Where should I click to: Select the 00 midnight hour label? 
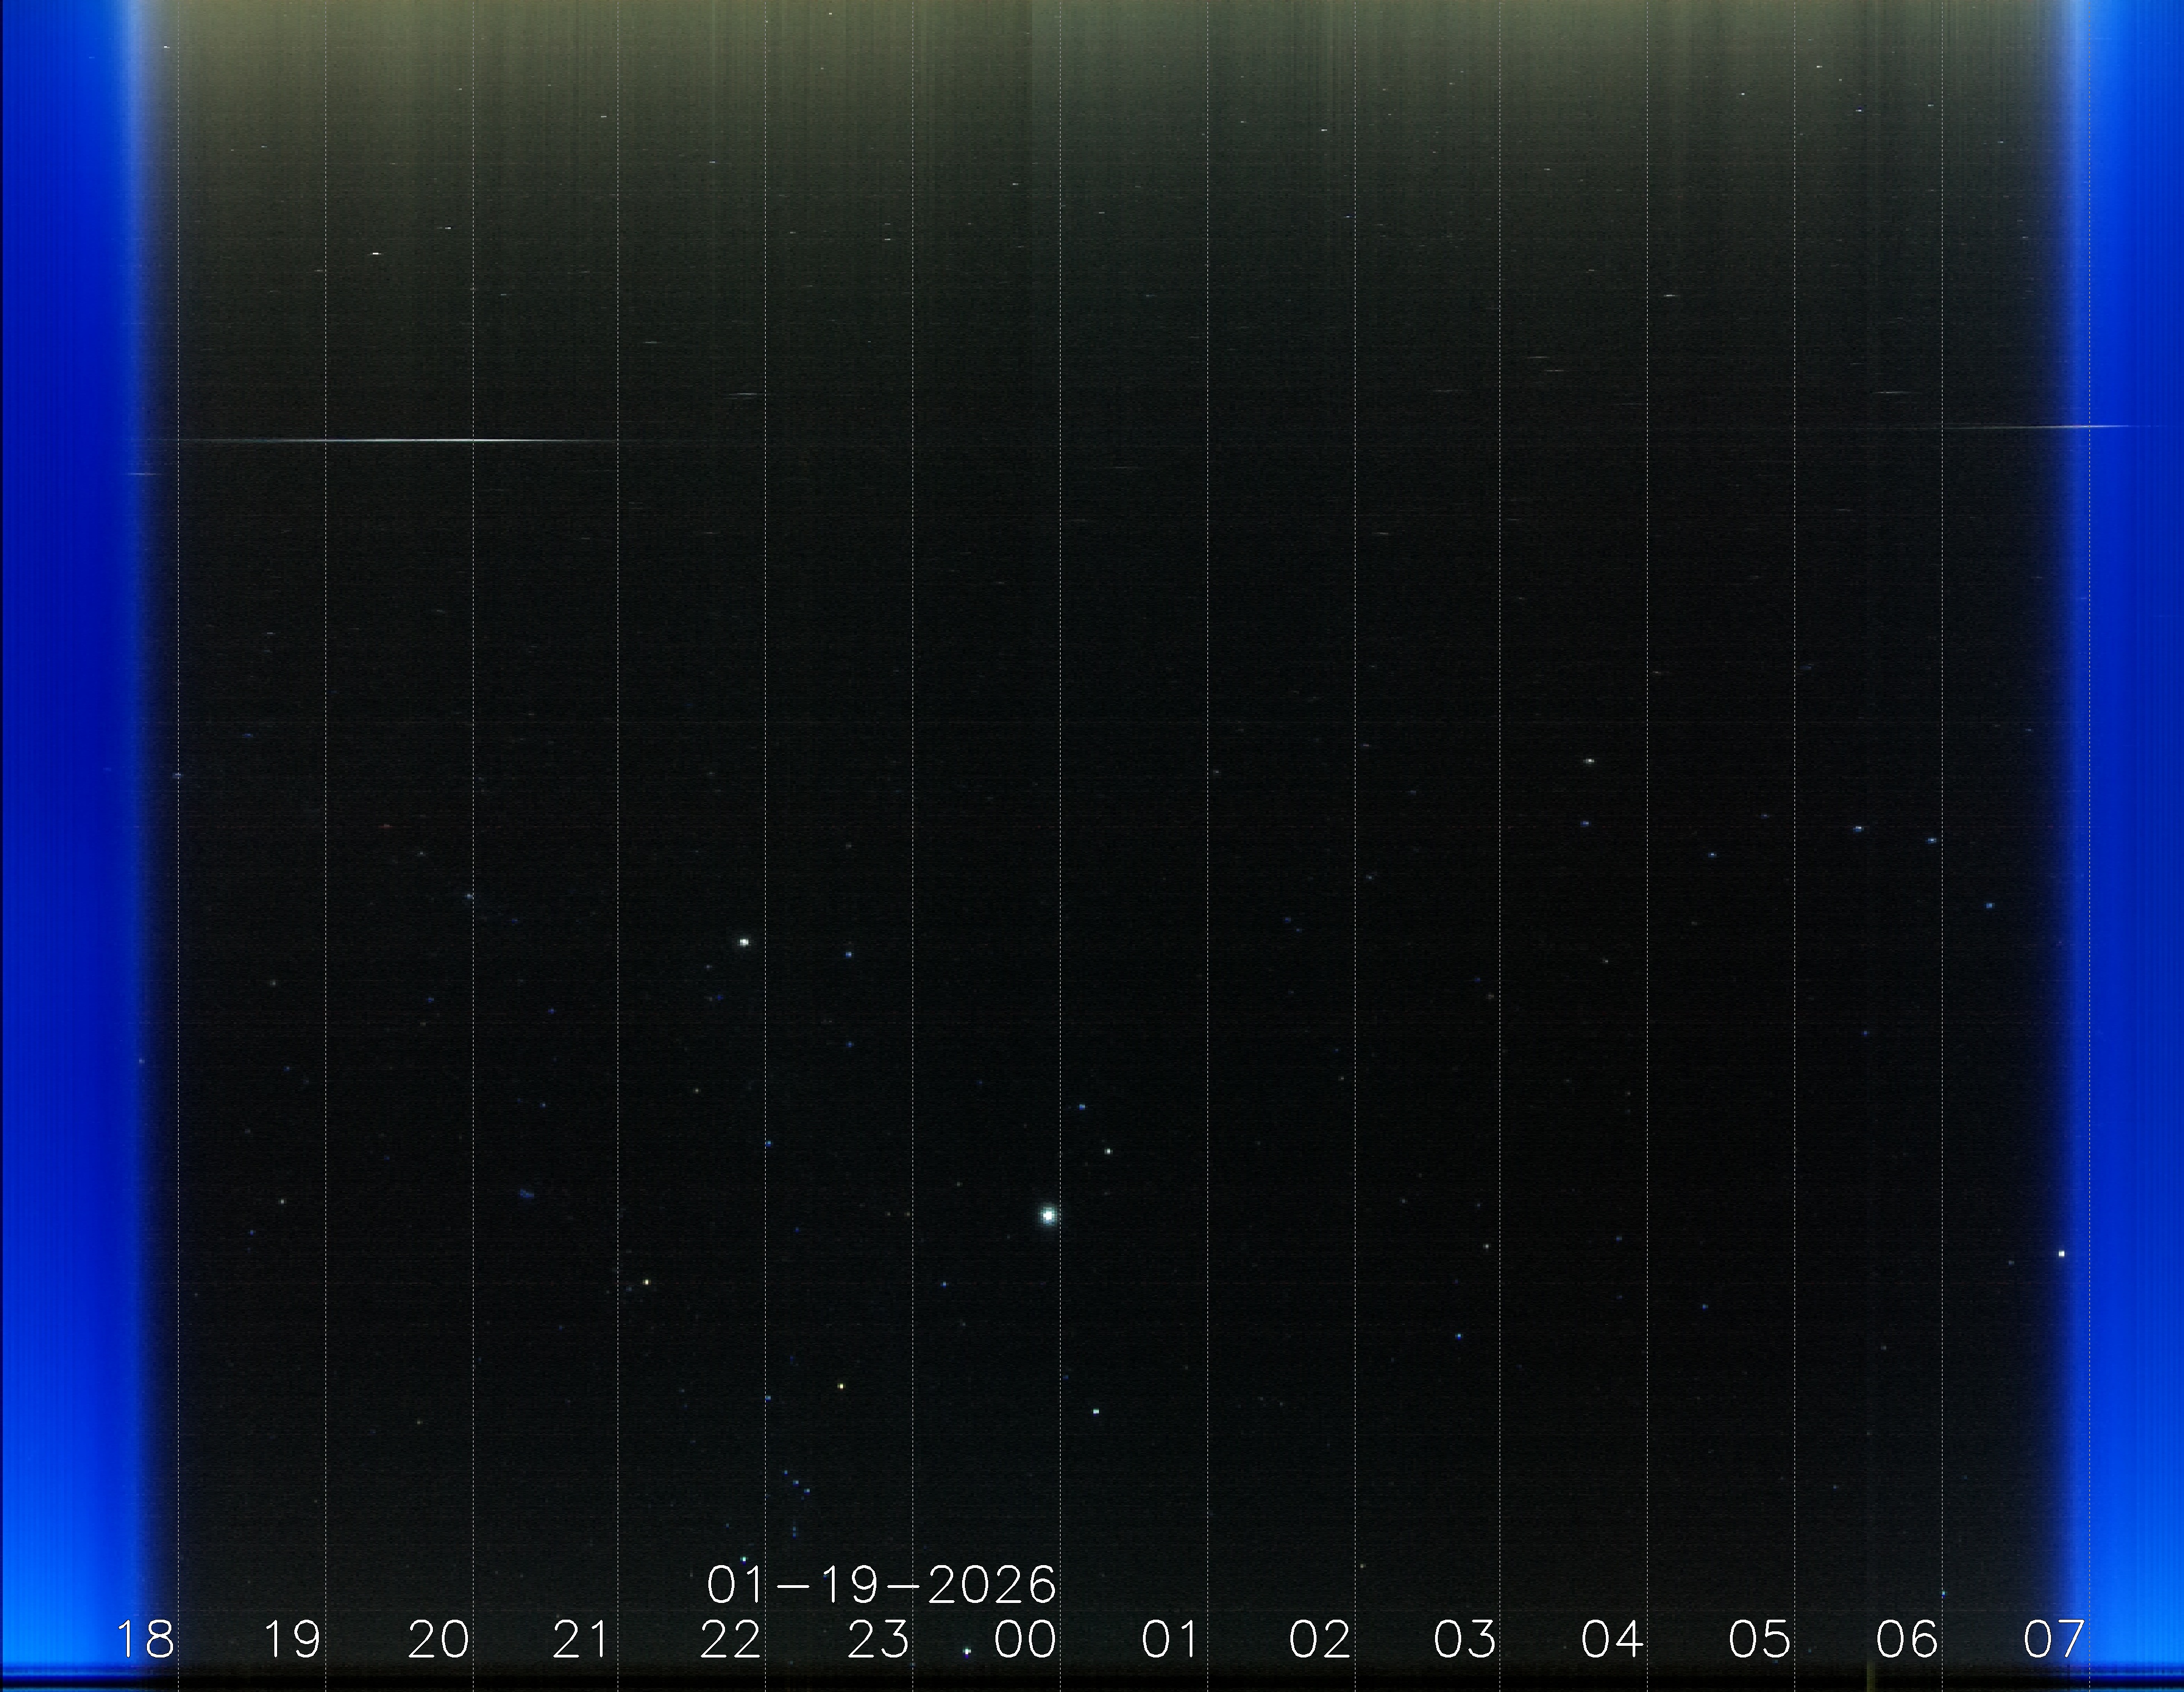click(x=1026, y=1640)
